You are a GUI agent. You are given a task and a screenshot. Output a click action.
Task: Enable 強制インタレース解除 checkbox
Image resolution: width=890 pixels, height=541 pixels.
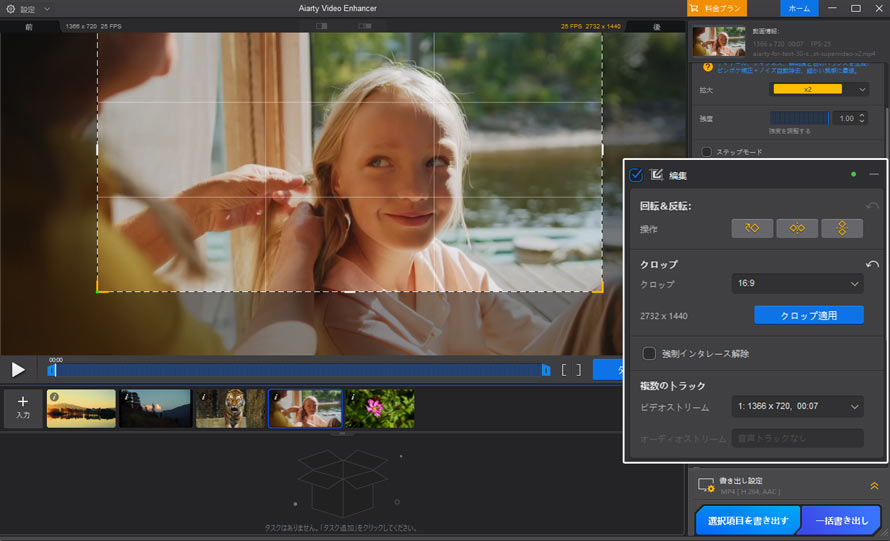(649, 354)
